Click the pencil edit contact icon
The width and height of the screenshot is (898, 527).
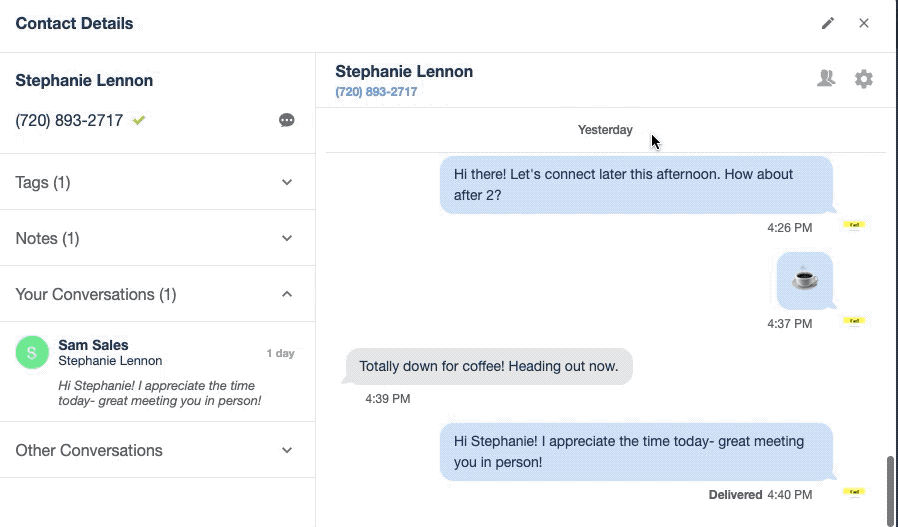coord(828,23)
